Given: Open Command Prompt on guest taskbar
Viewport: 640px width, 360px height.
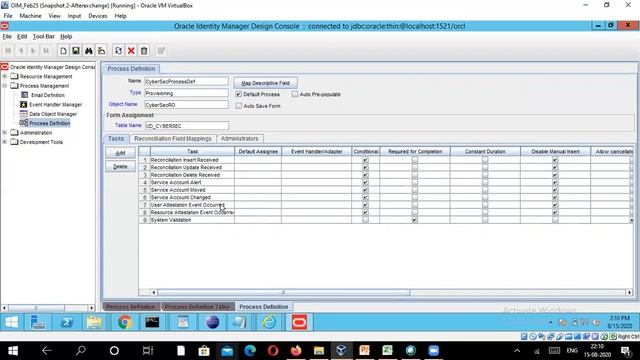Looking at the screenshot, I should 152,322.
